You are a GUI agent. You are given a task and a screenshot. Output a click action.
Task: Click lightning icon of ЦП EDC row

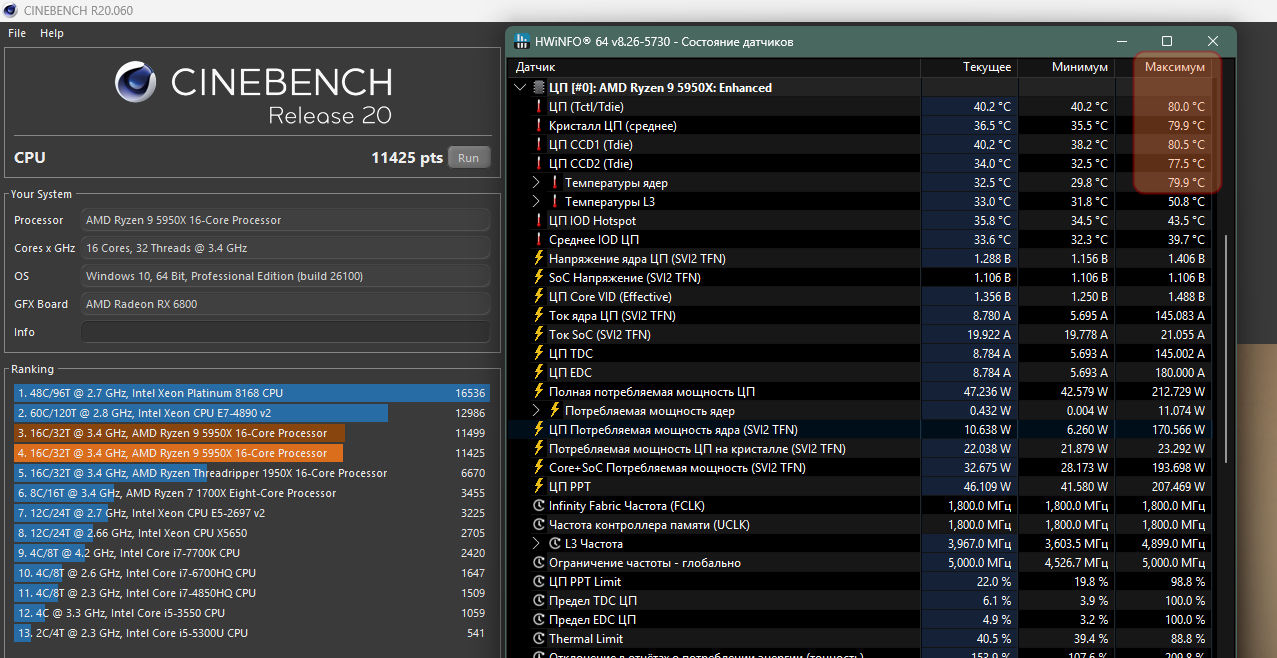tap(539, 373)
